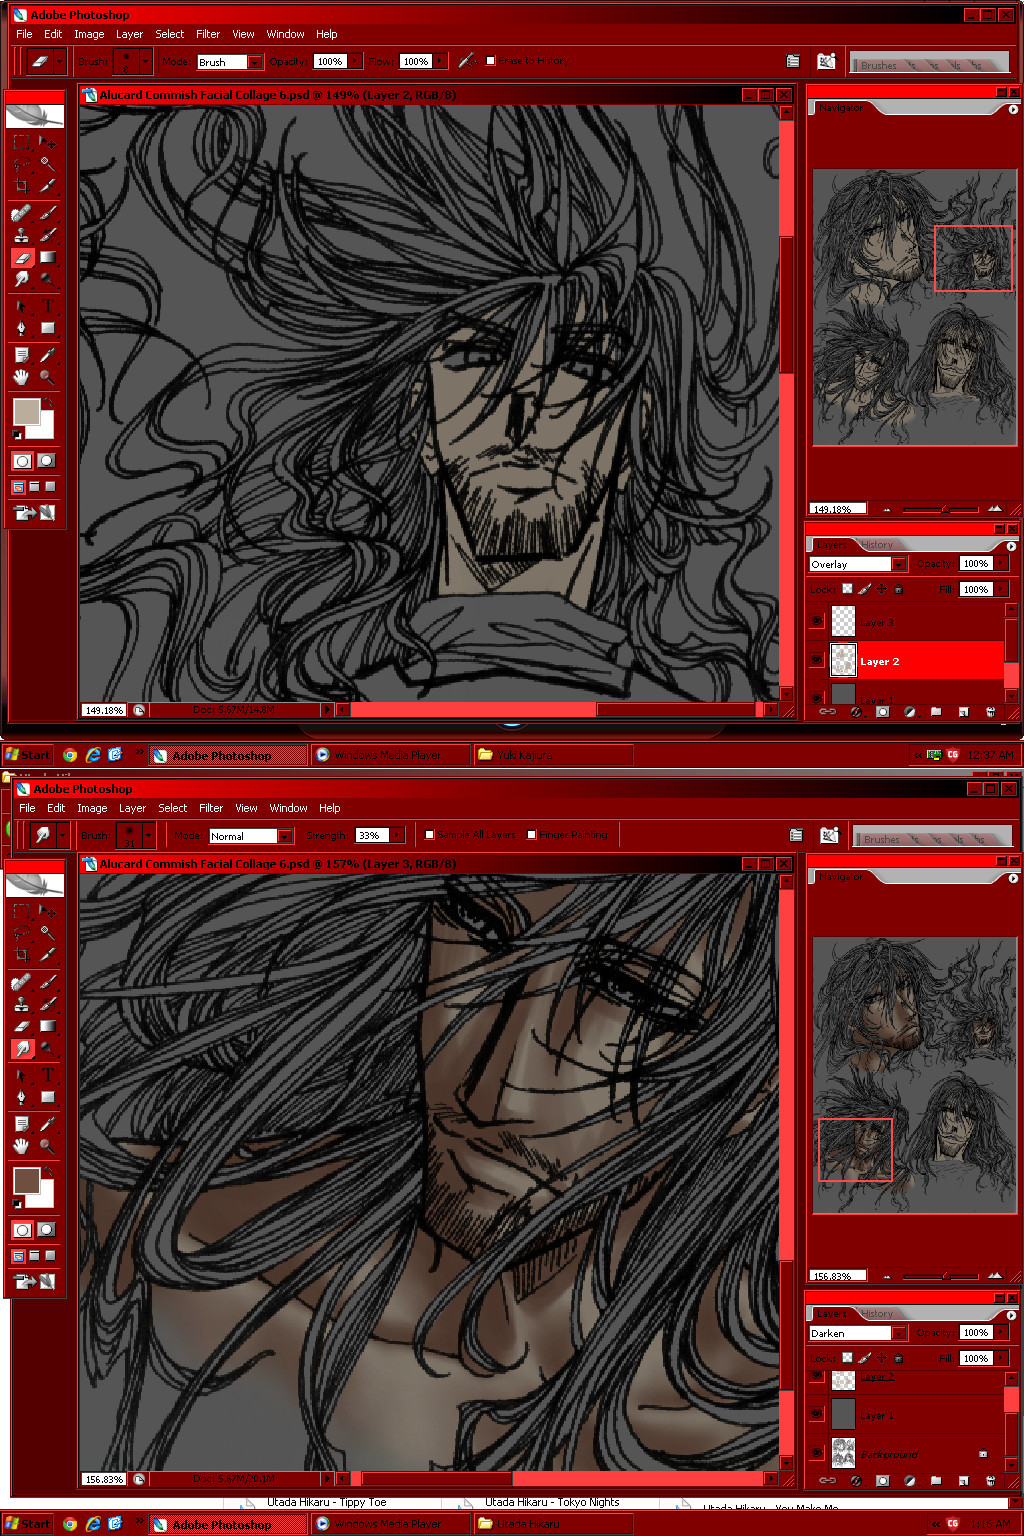Select the Magic Wand tool in the 149% window
The height and width of the screenshot is (1536, 1024).
pos(47,164)
